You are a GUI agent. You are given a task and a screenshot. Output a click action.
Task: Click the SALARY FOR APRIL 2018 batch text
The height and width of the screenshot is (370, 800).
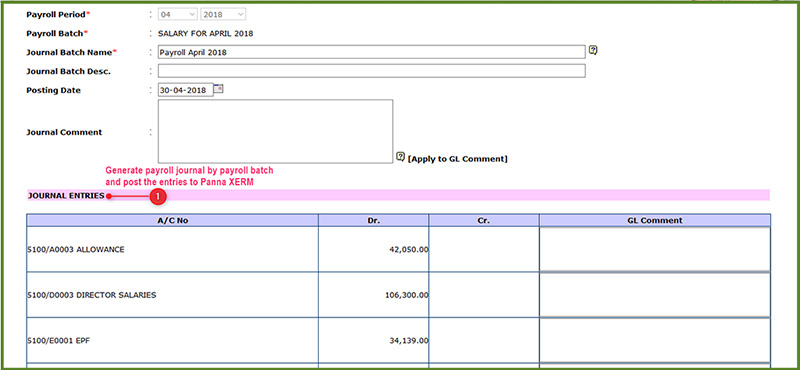(x=206, y=34)
